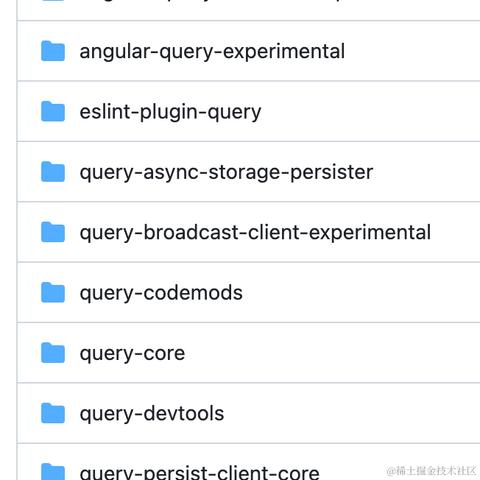Open the query-core package link
The height and width of the screenshot is (480, 480).
[132, 354]
